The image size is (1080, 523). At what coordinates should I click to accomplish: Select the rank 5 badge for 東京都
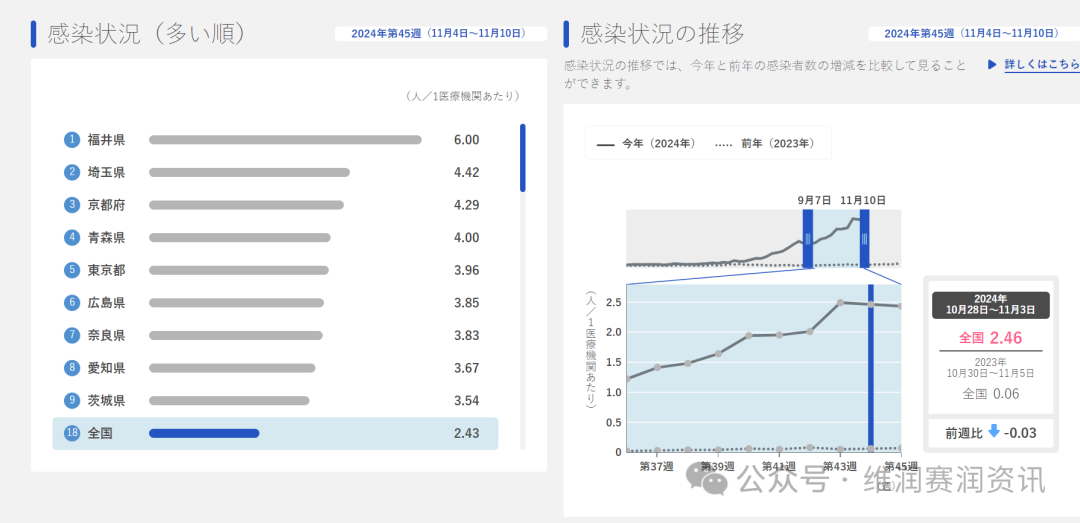coord(72,270)
